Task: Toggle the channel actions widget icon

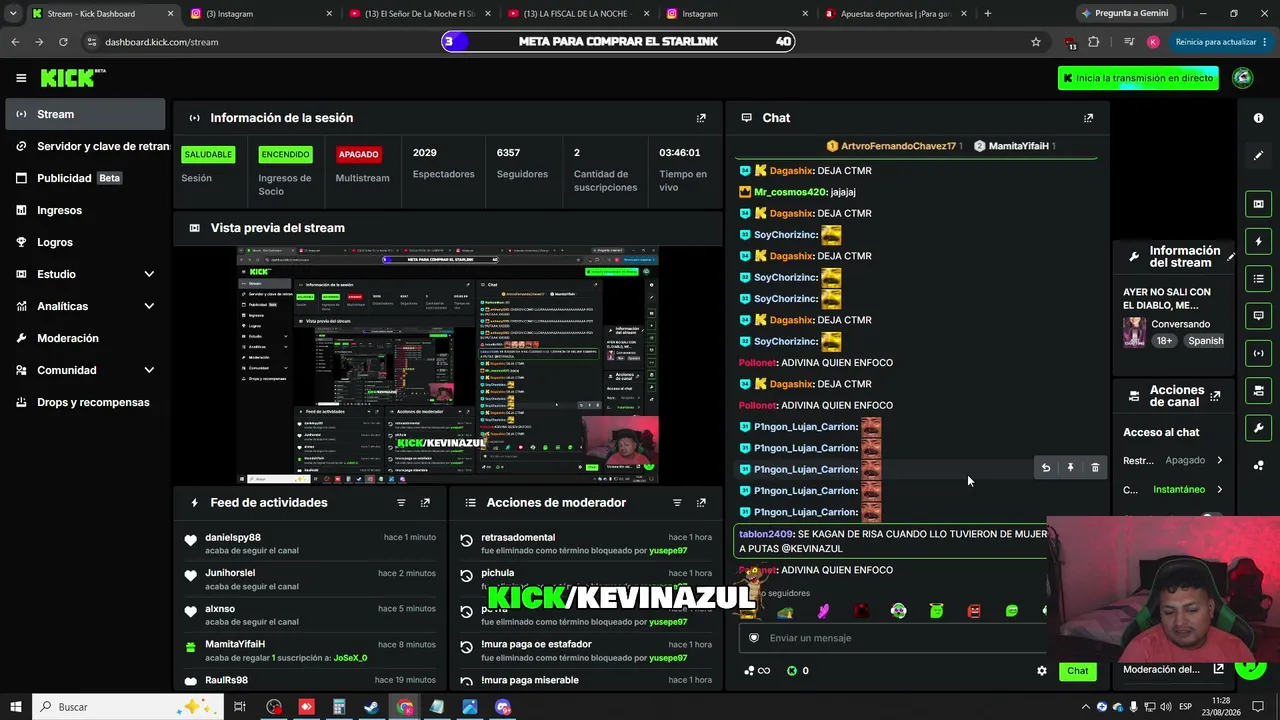Action: pyautogui.click(x=1259, y=390)
